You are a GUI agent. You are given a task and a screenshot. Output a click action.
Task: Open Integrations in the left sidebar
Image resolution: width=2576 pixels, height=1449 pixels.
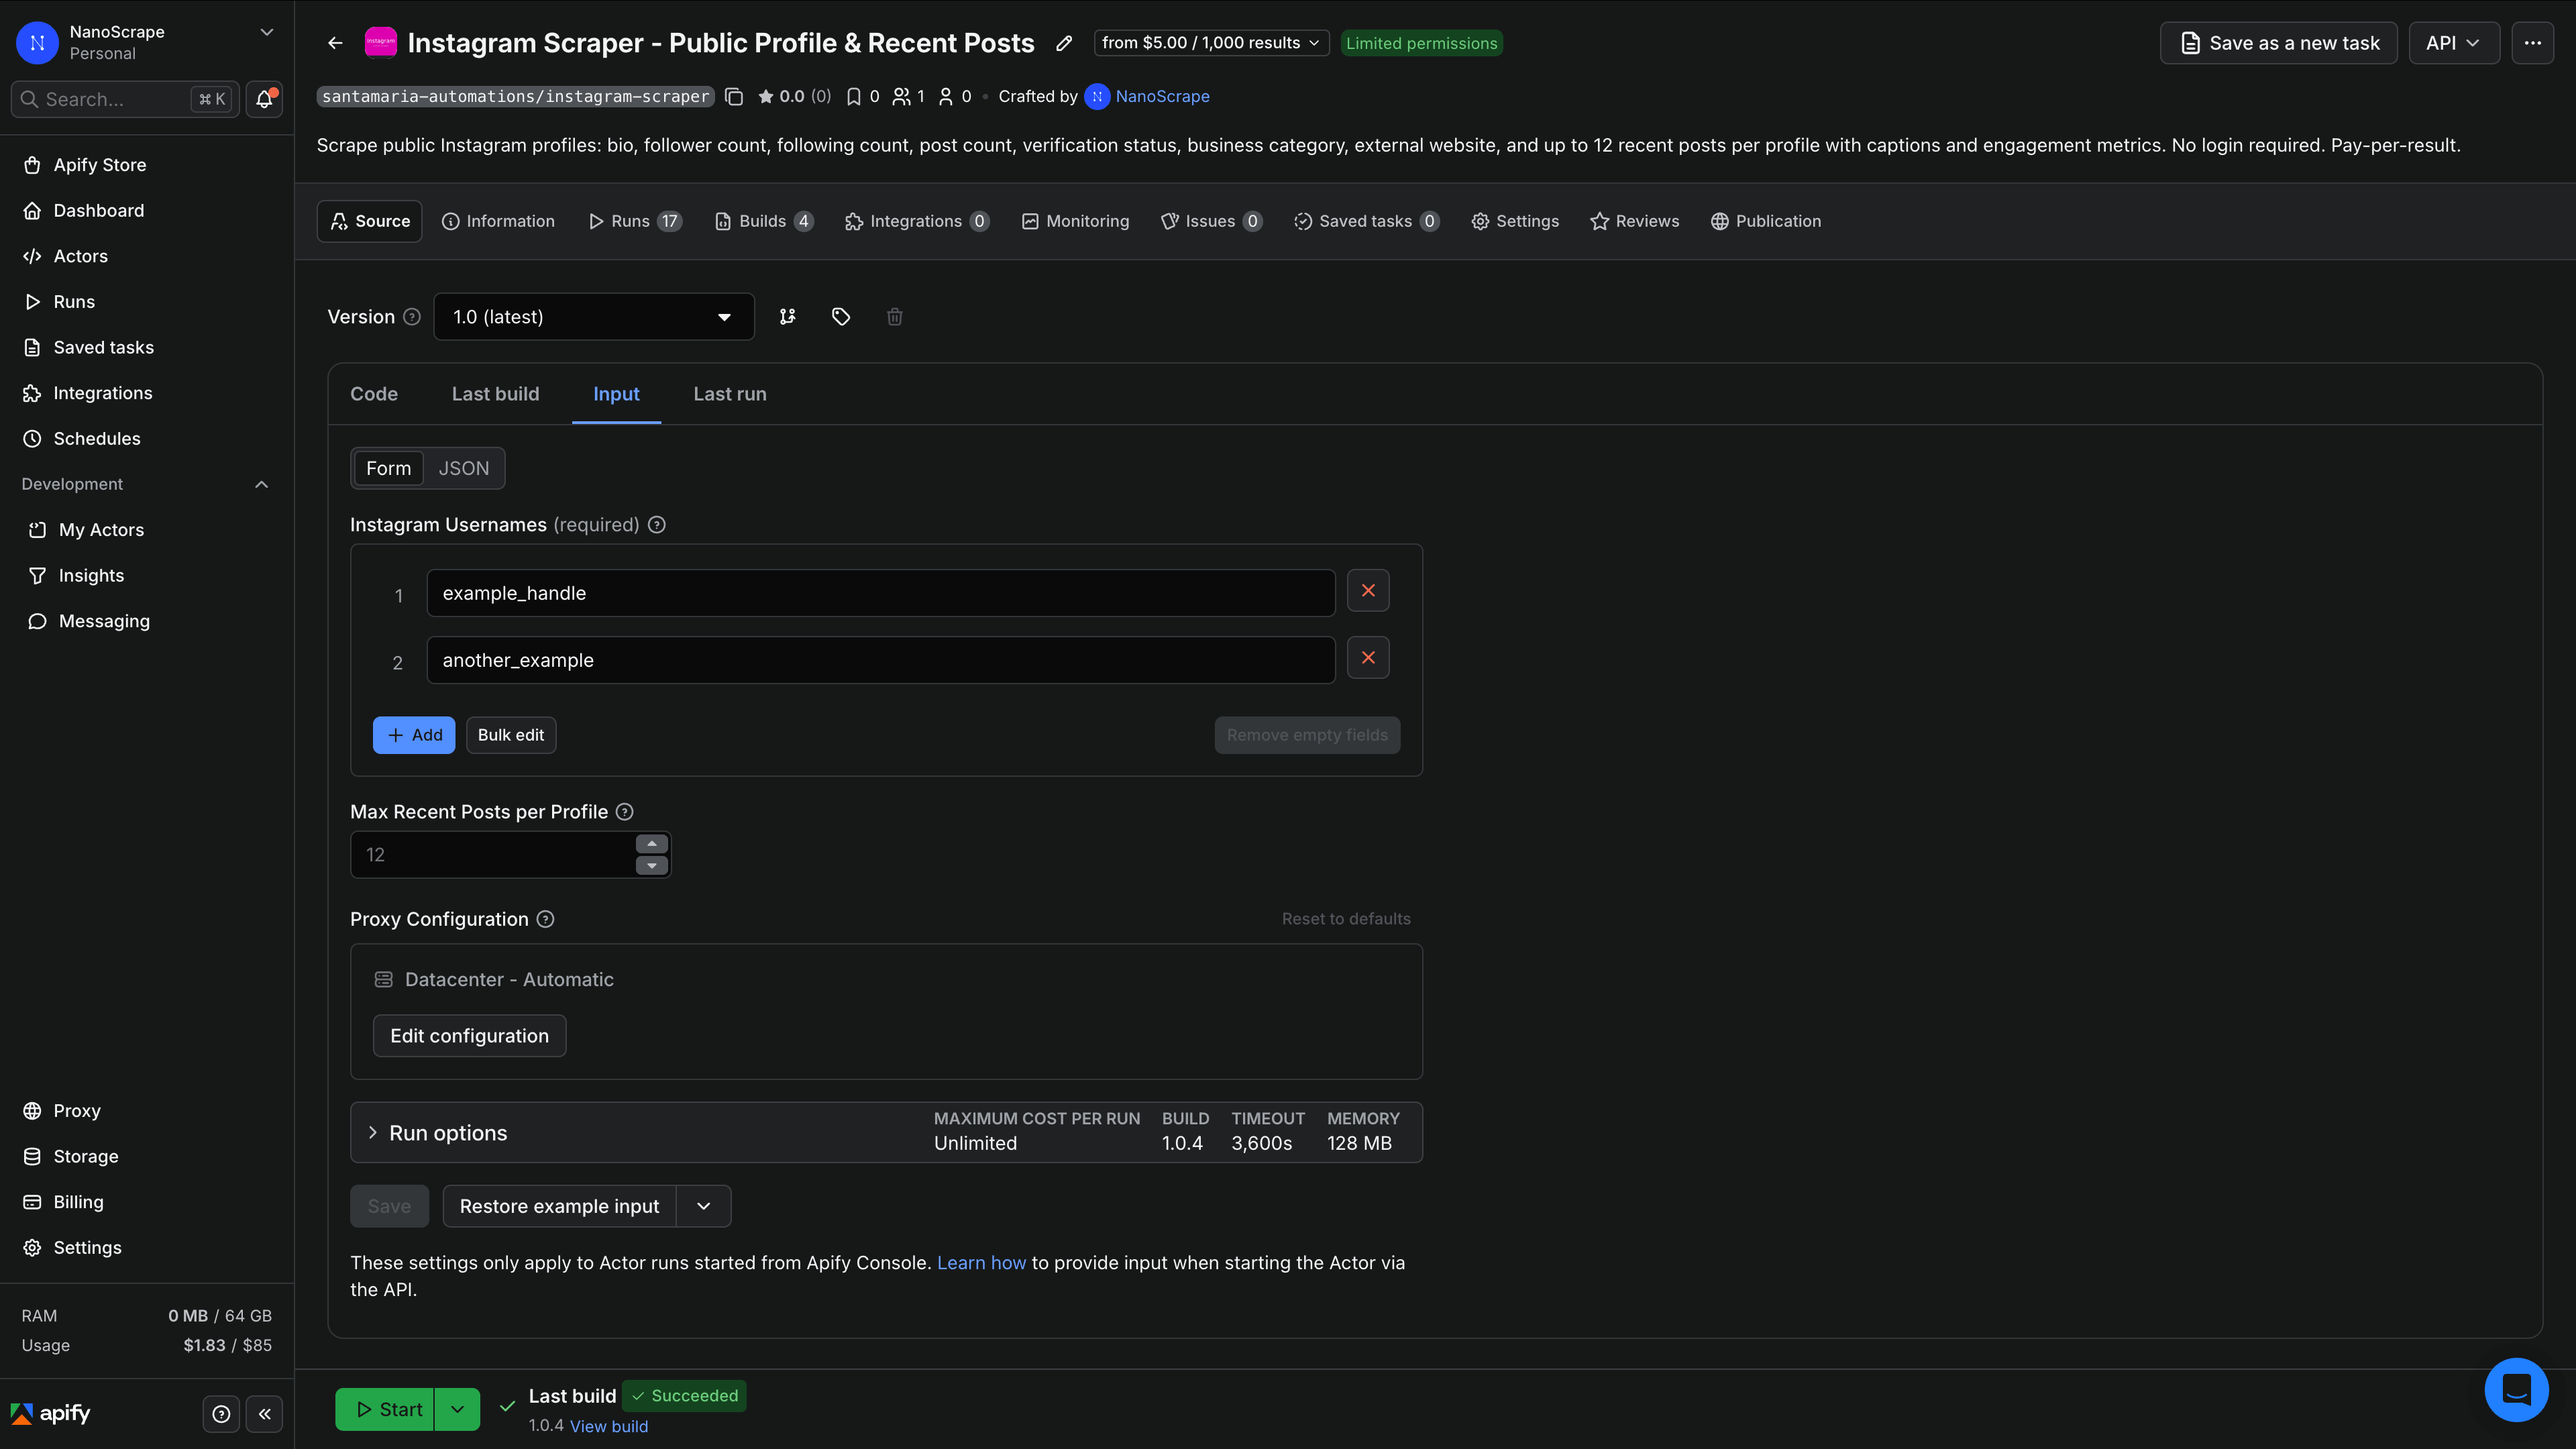tap(147, 393)
